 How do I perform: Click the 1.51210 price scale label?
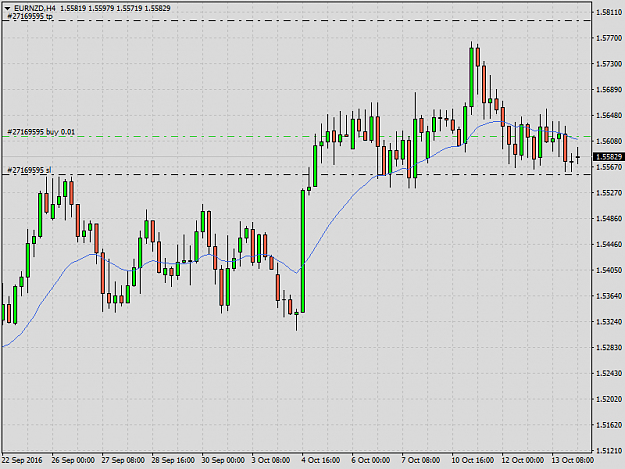click(609, 451)
